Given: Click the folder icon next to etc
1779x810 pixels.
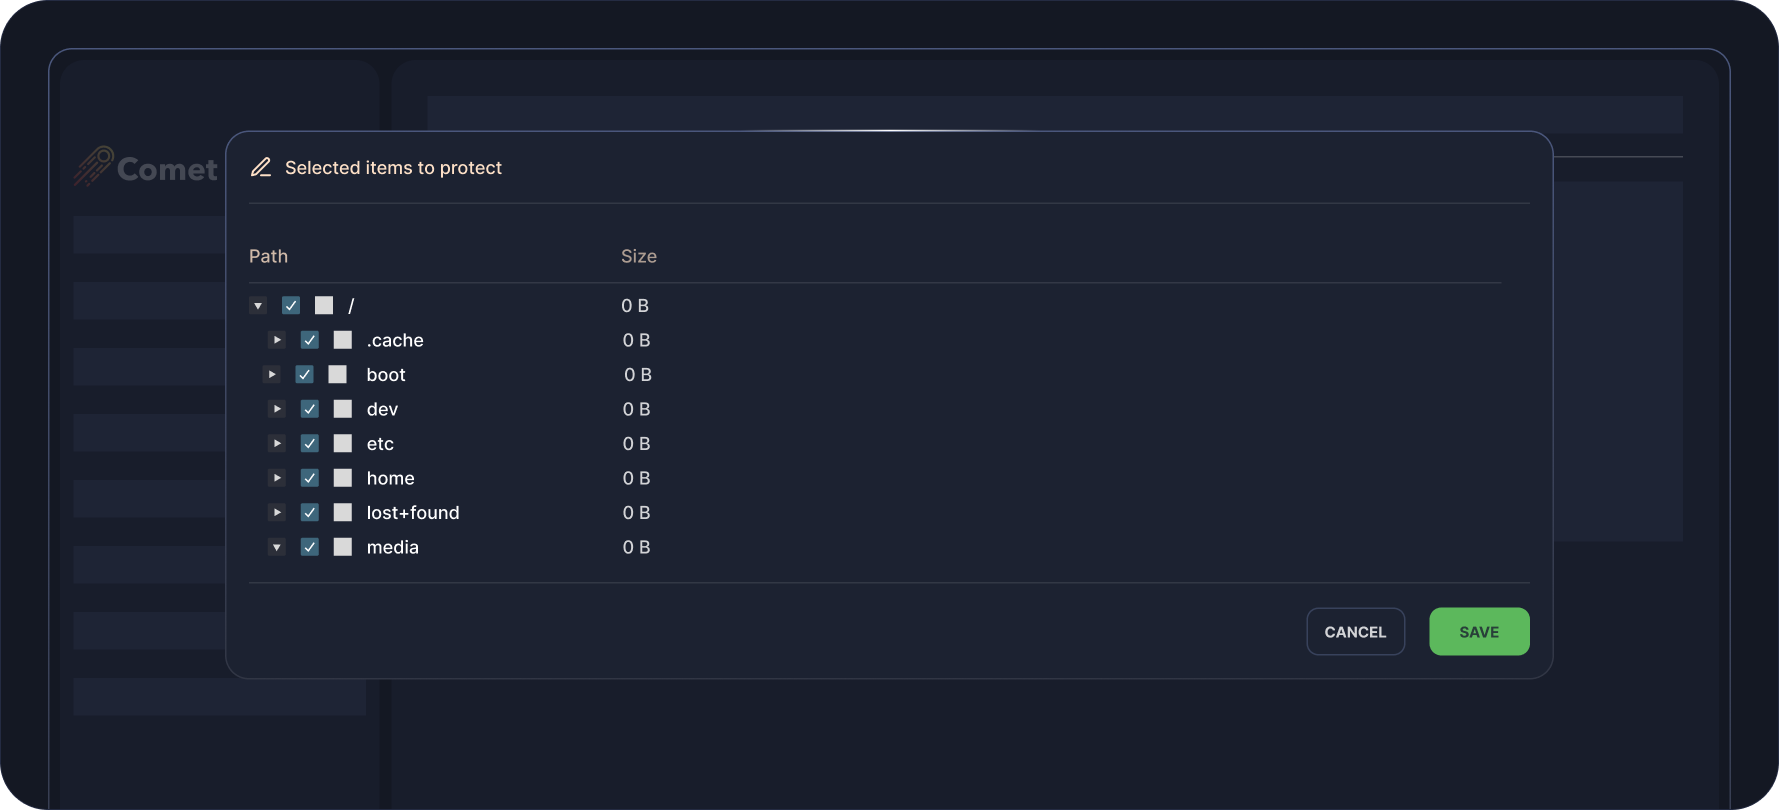Looking at the screenshot, I should (x=343, y=444).
